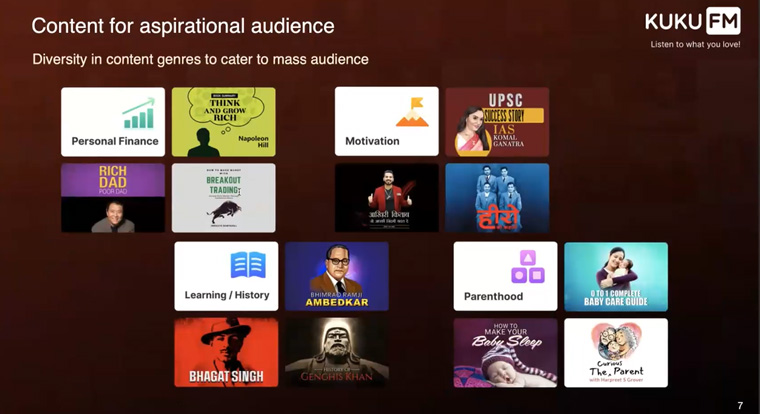Open the Bhimrao Ramji Ambedkar cover

pyautogui.click(x=337, y=276)
